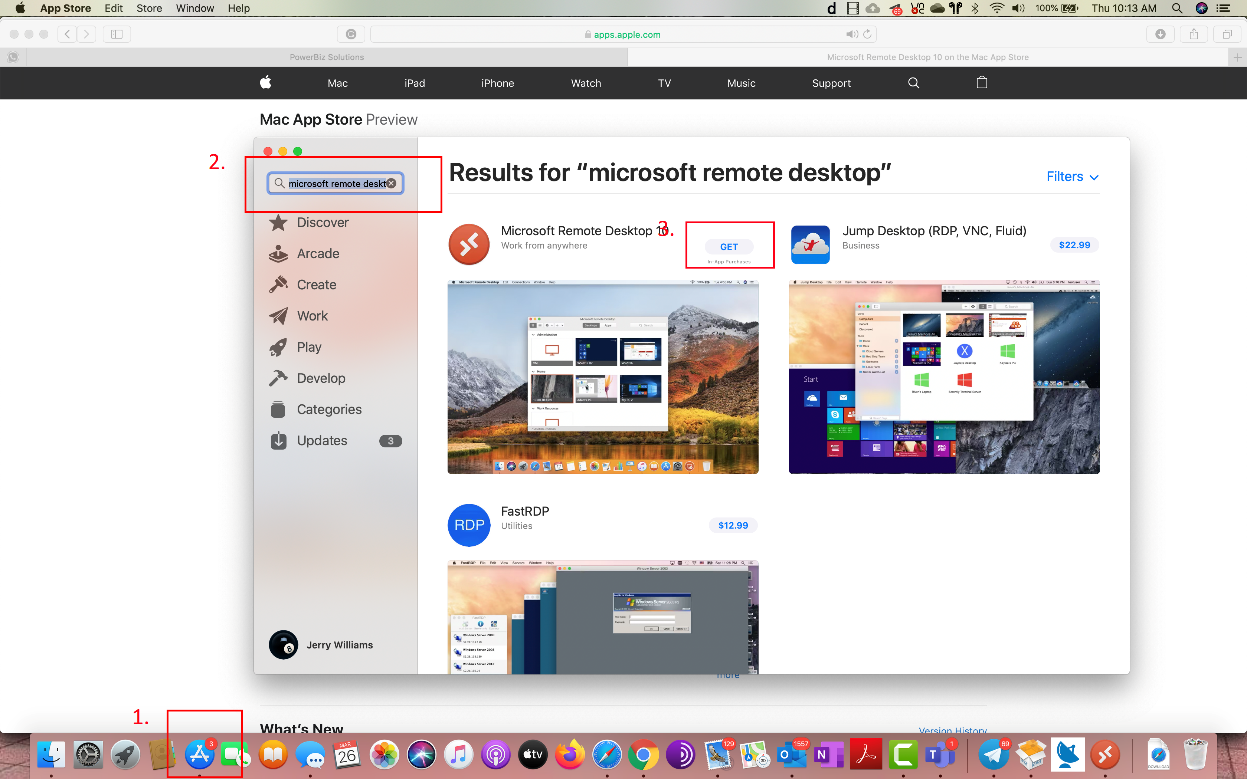Image resolution: width=1247 pixels, height=779 pixels.
Task: Open the Apple menu in menu bar
Action: pos(19,8)
